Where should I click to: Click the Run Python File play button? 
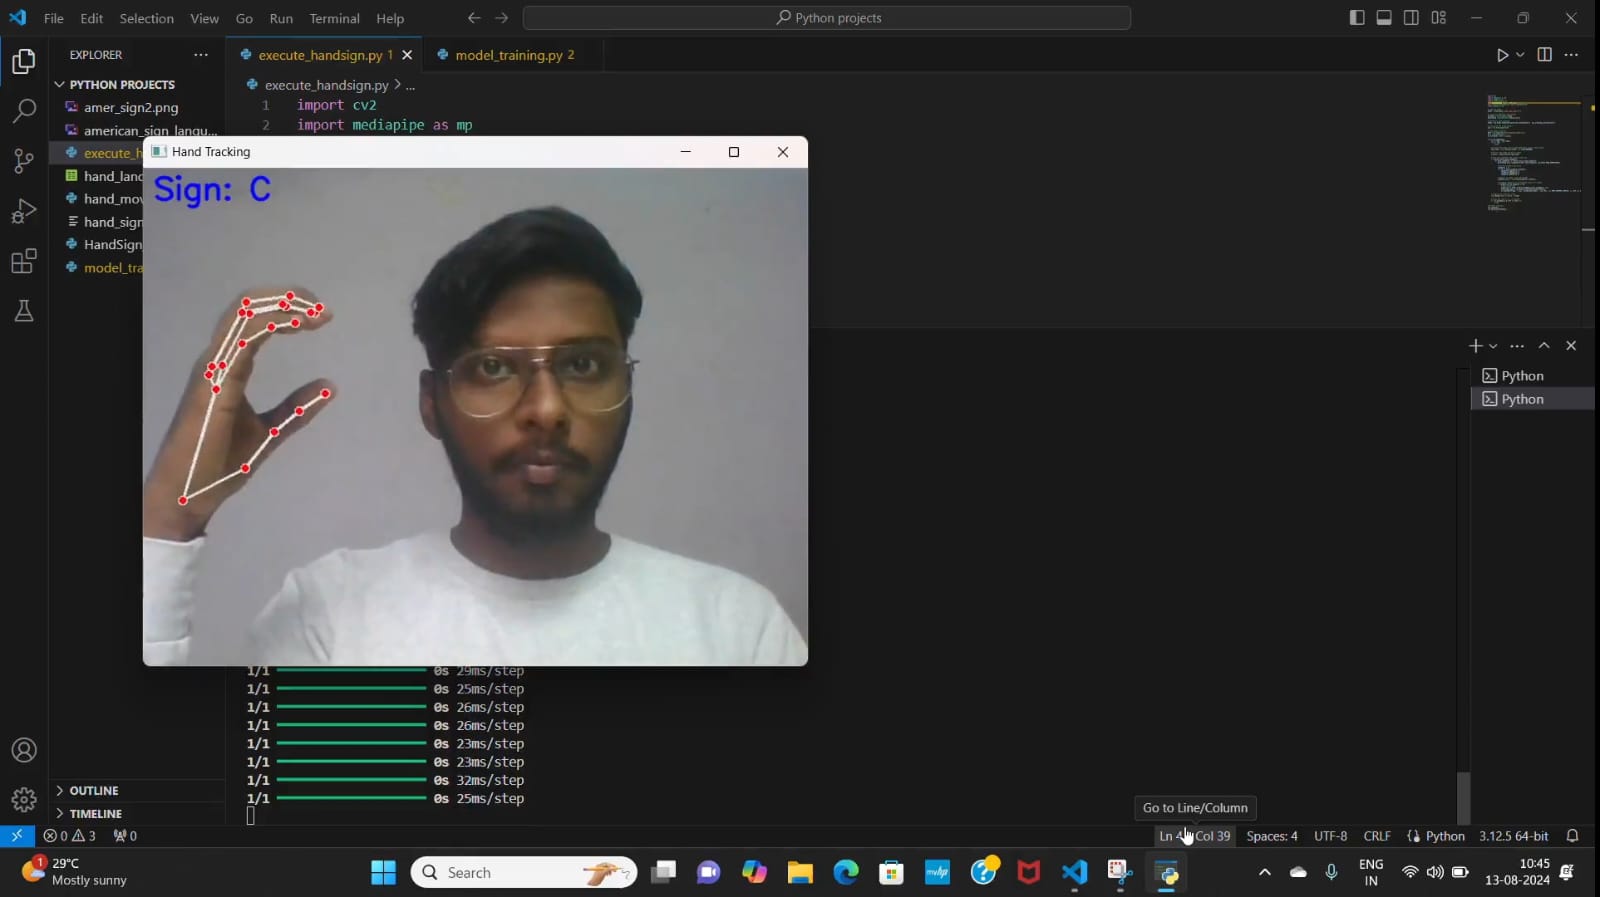coord(1501,55)
